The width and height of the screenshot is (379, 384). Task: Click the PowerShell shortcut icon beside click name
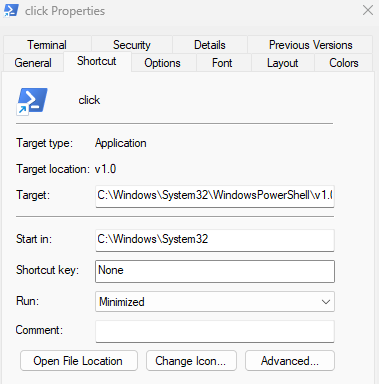pyautogui.click(x=32, y=101)
